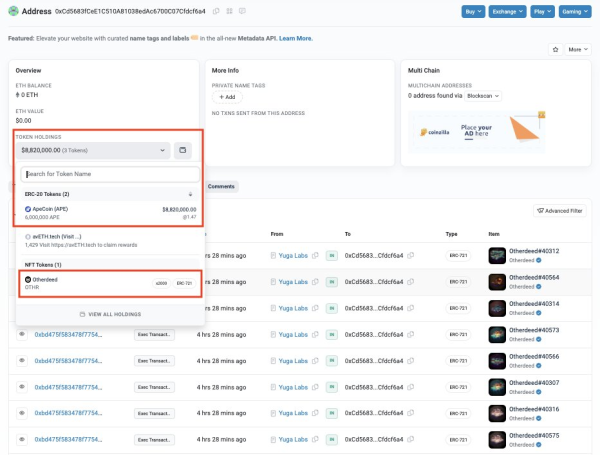Click the address avatar icon

(13, 11)
